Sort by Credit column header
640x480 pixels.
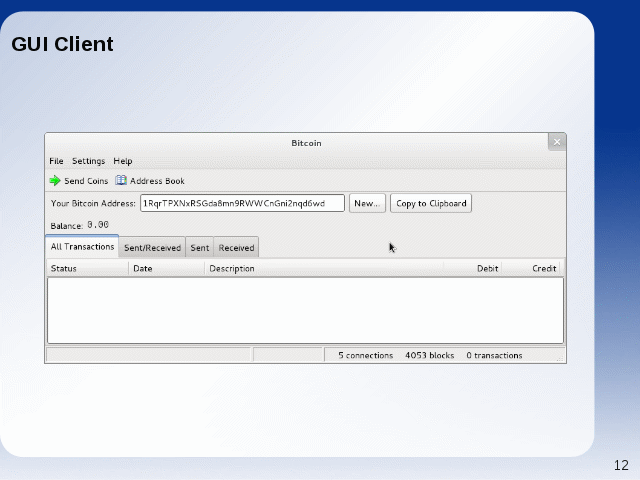coord(531,269)
